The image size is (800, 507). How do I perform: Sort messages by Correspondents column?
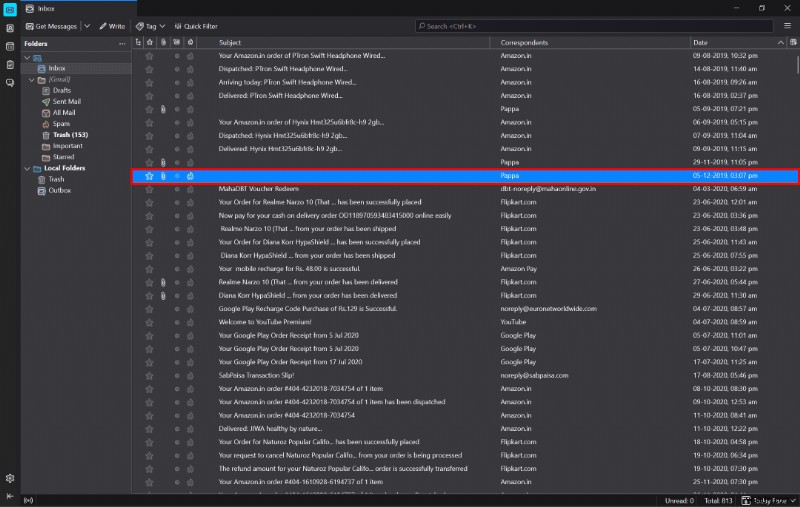[589, 42]
